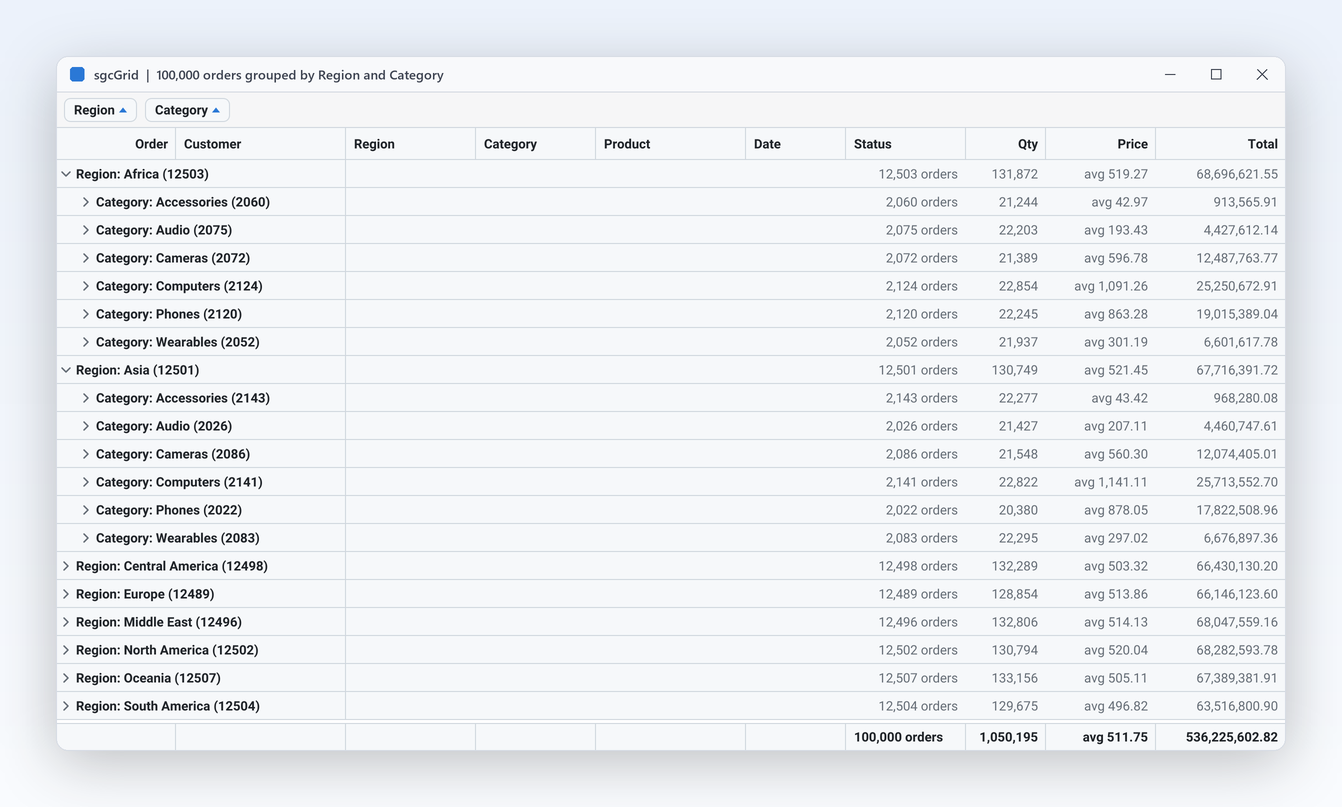Expand Africa Category: Computers (2124)

pyautogui.click(x=86, y=286)
